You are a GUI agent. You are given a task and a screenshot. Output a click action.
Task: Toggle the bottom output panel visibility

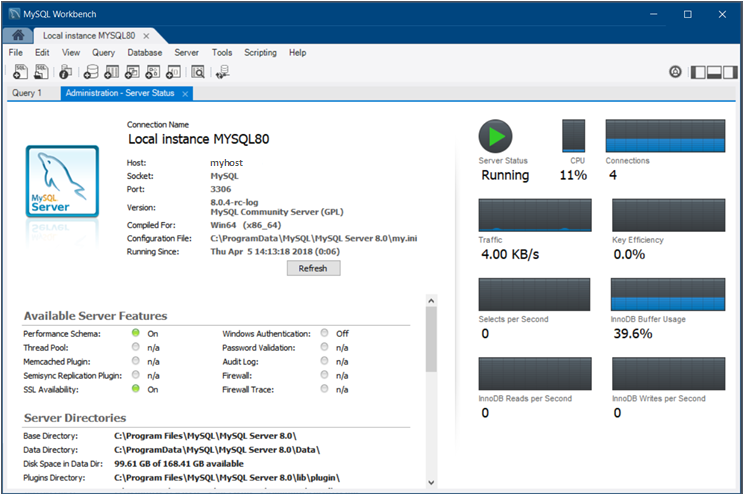click(714, 72)
